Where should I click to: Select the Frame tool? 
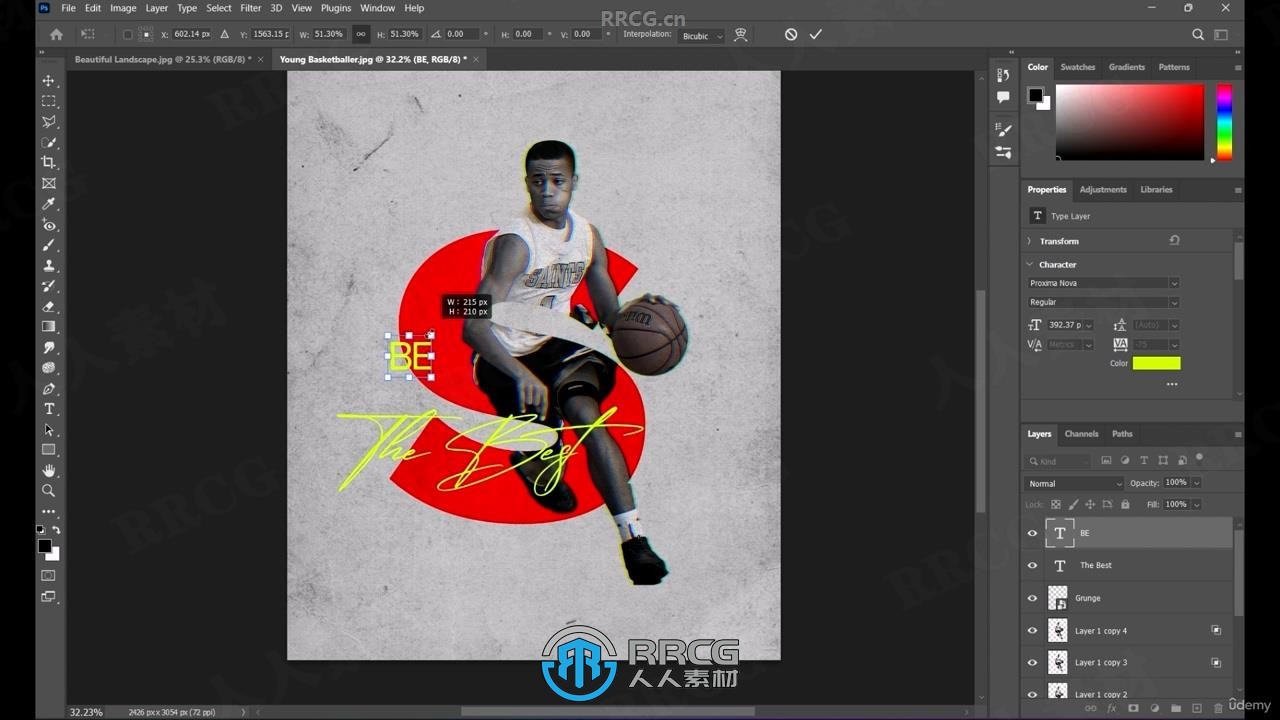pos(48,184)
